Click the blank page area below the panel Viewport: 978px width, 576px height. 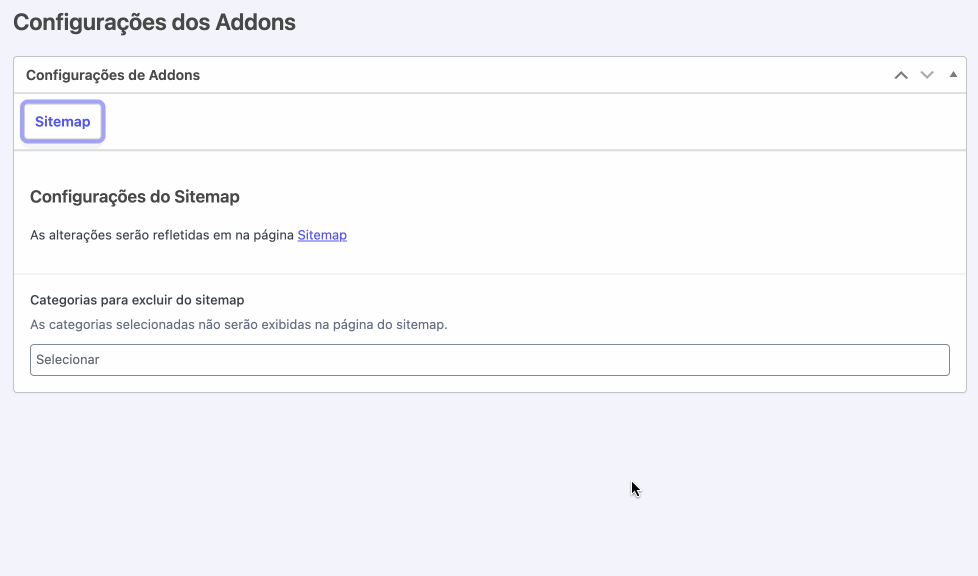point(489,484)
